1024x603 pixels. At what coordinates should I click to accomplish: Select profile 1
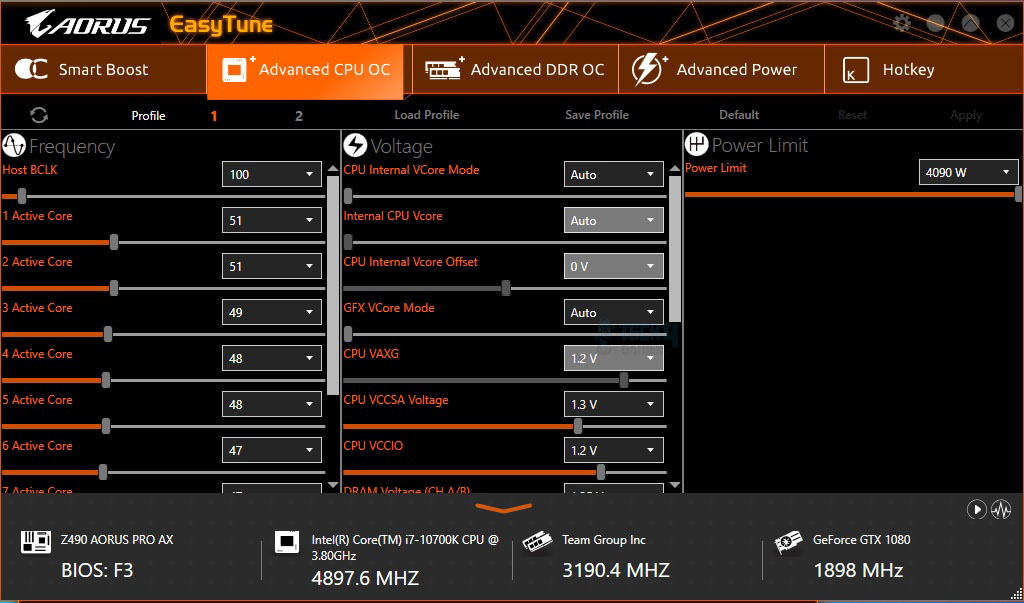tap(214, 116)
